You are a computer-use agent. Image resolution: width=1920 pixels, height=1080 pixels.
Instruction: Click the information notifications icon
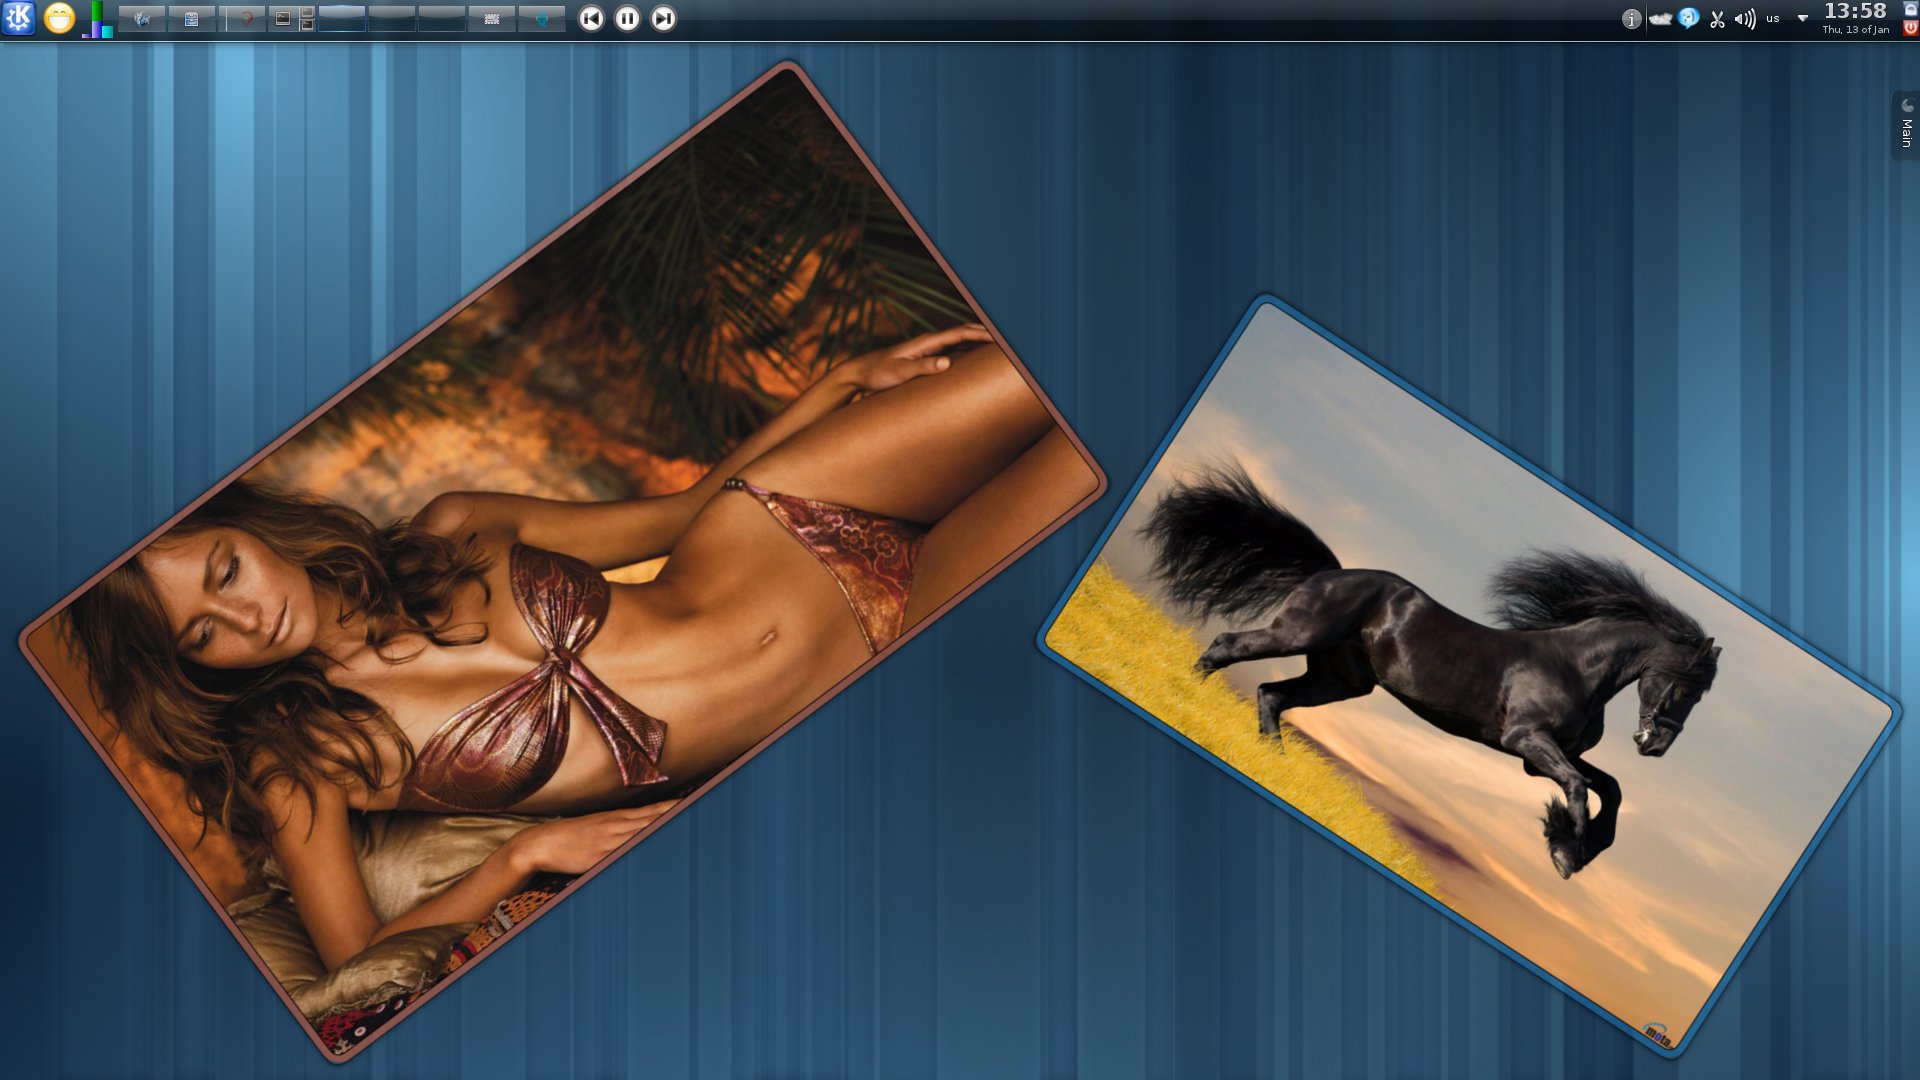coord(1631,19)
